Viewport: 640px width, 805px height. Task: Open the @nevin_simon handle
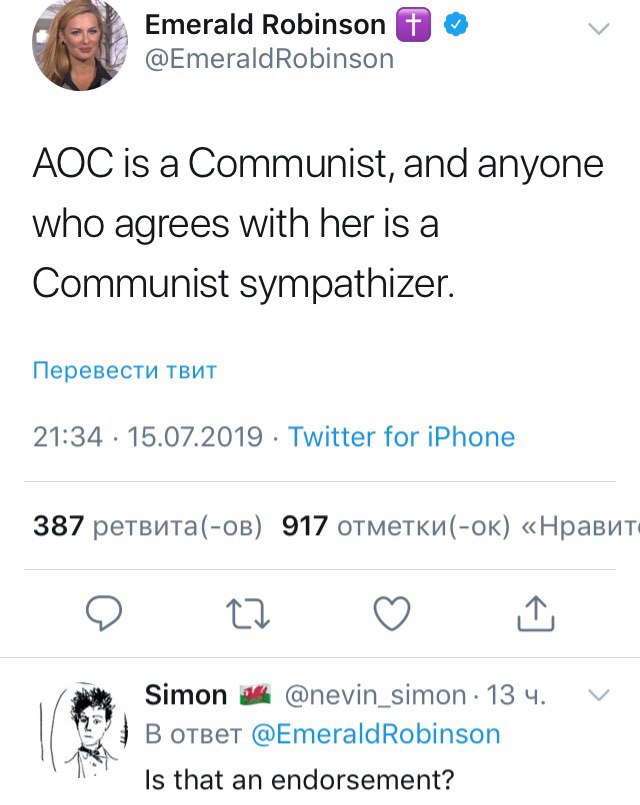[376, 695]
